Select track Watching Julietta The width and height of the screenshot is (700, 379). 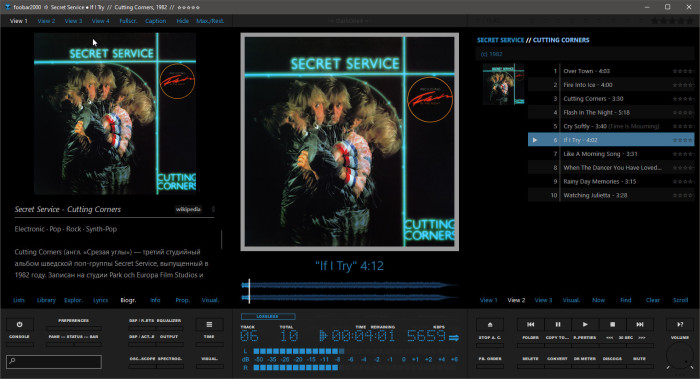tap(611, 196)
